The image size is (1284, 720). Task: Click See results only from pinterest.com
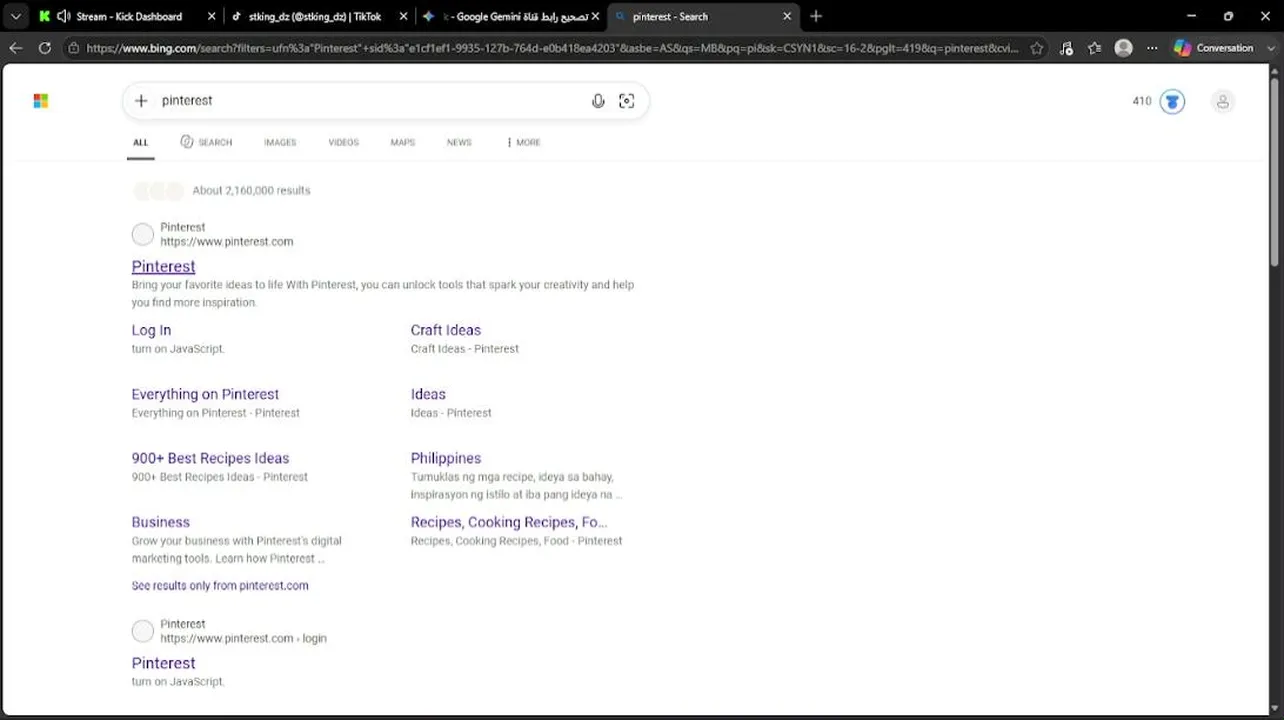point(220,586)
